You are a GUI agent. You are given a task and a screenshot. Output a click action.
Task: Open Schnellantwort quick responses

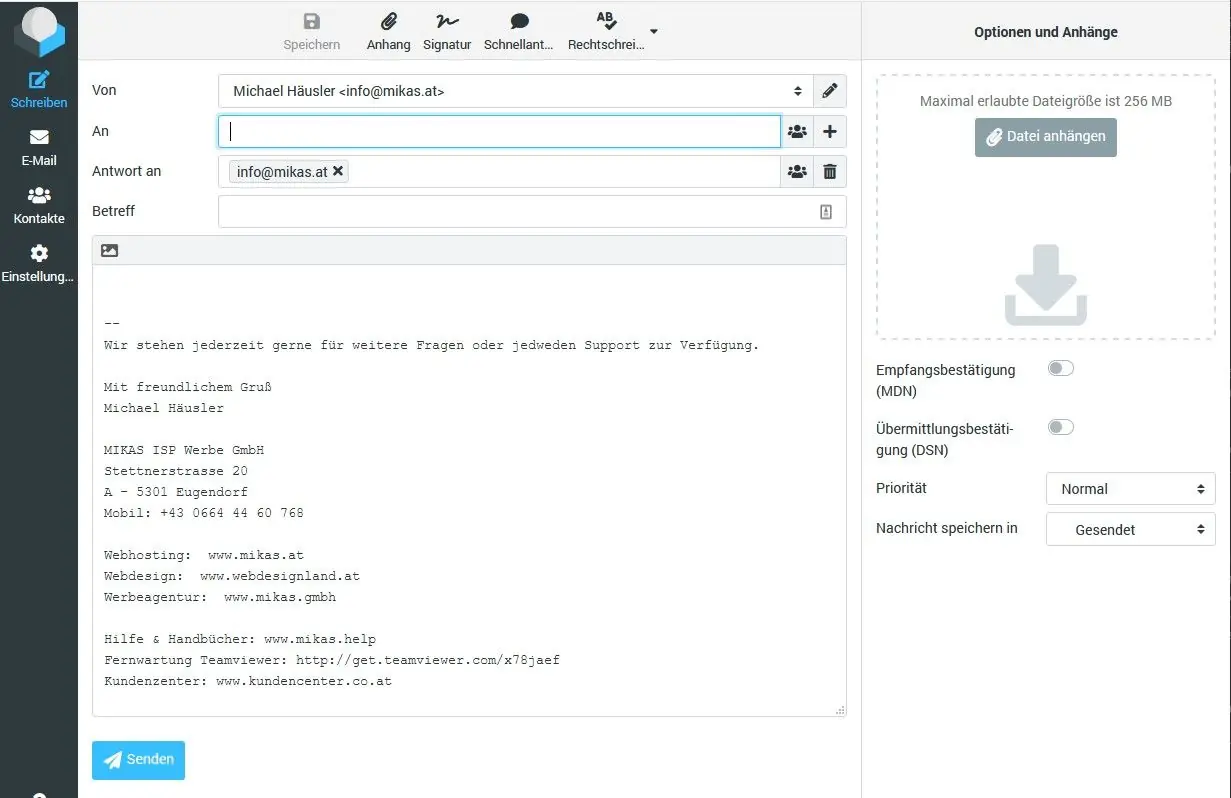(x=518, y=28)
